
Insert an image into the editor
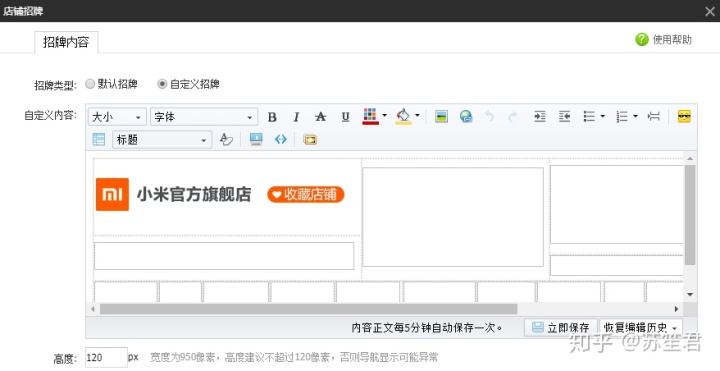coord(441,117)
